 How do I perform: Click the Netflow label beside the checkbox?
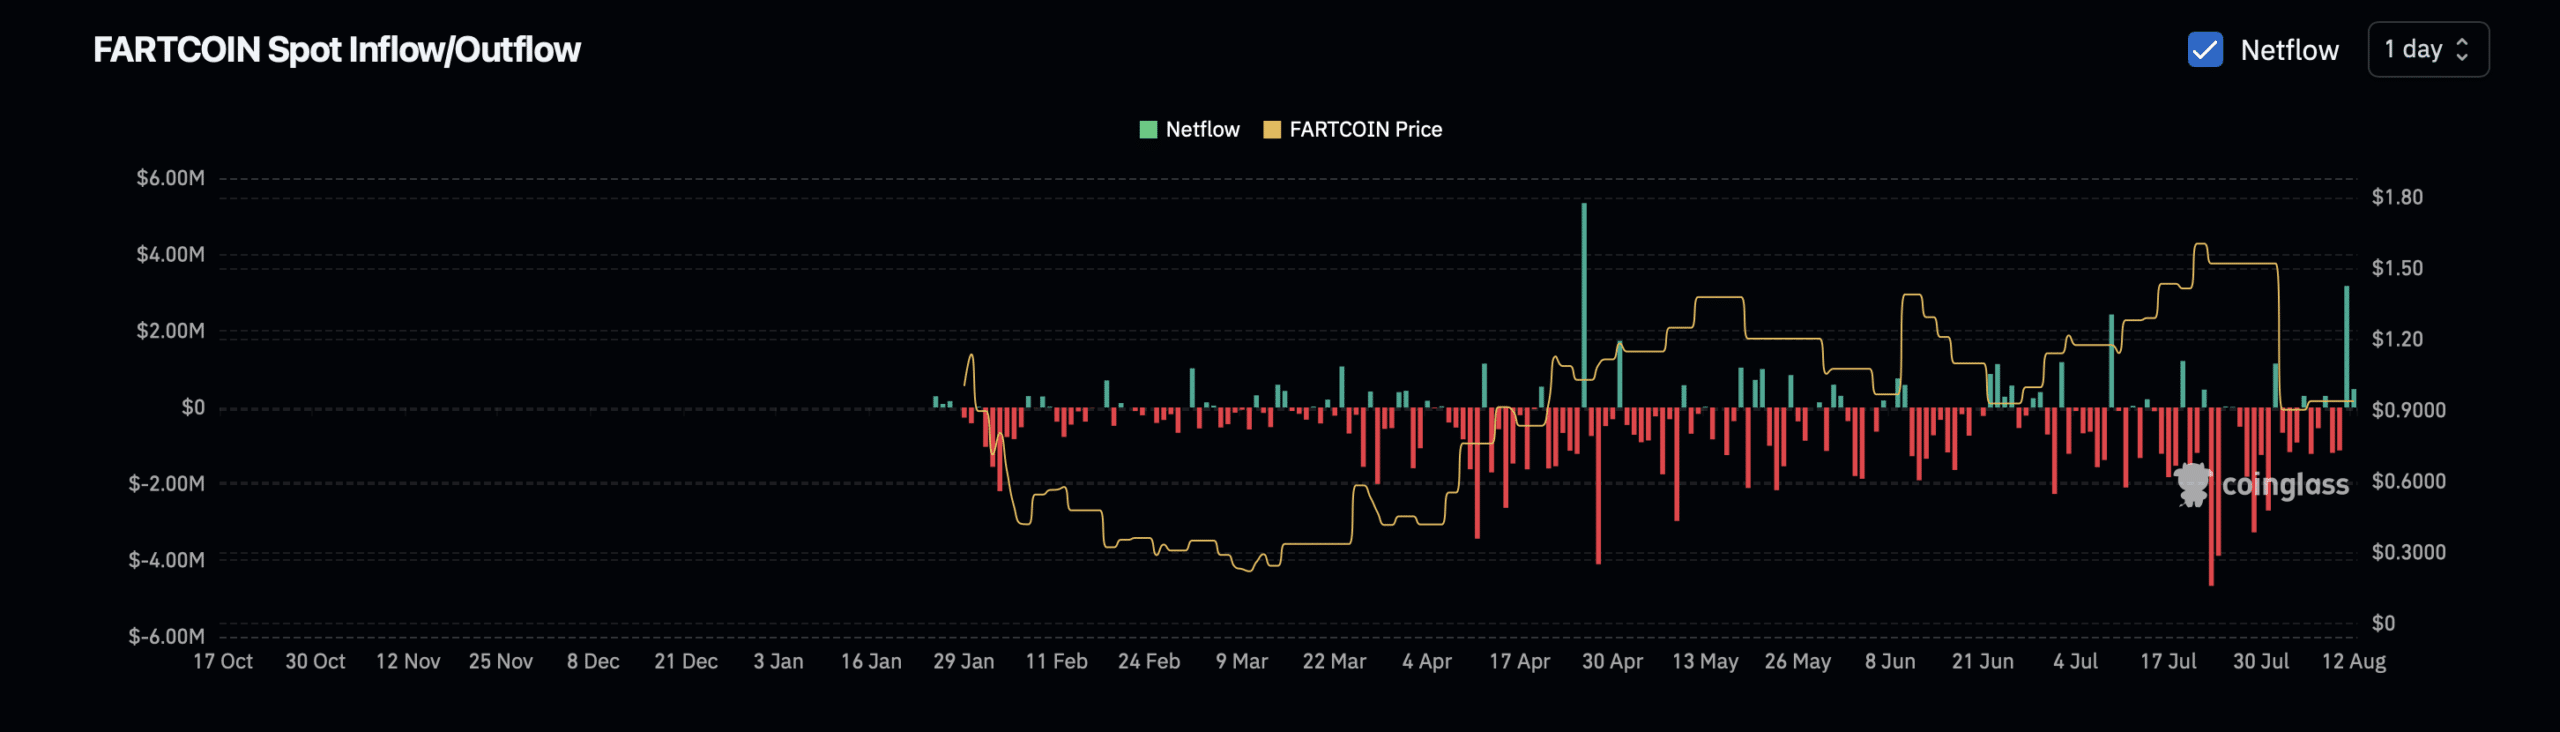tap(2289, 50)
